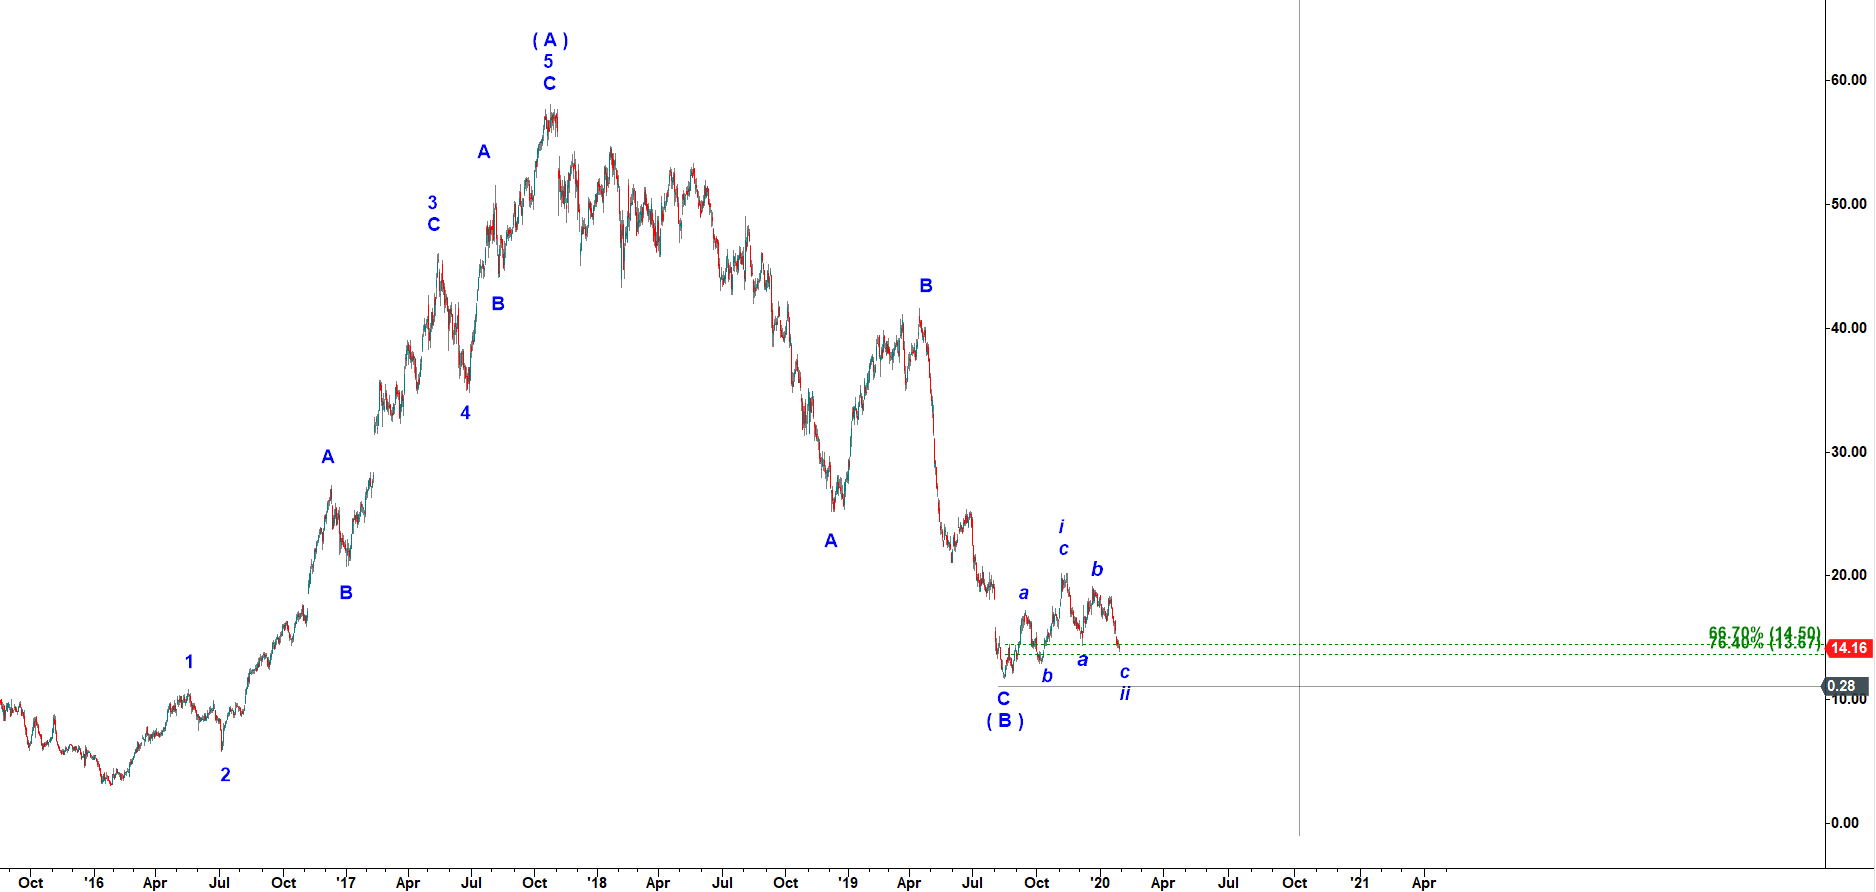The width and height of the screenshot is (1876, 892).
Task: Click the italic ii wave label
Action: (x=1125, y=694)
